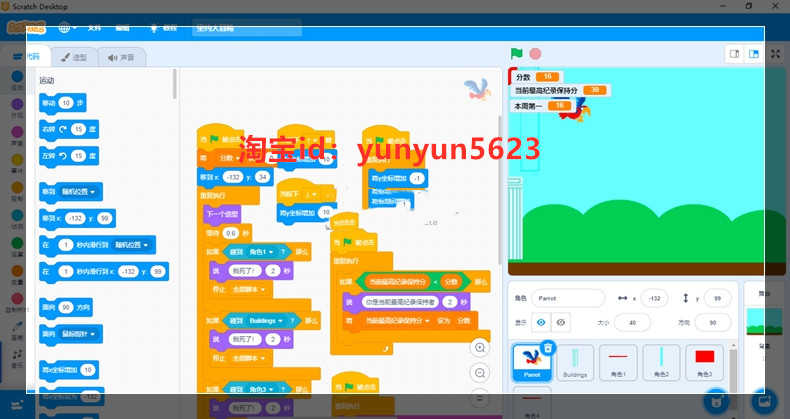
Task: Click the move 10 steps block
Action: 62,103
